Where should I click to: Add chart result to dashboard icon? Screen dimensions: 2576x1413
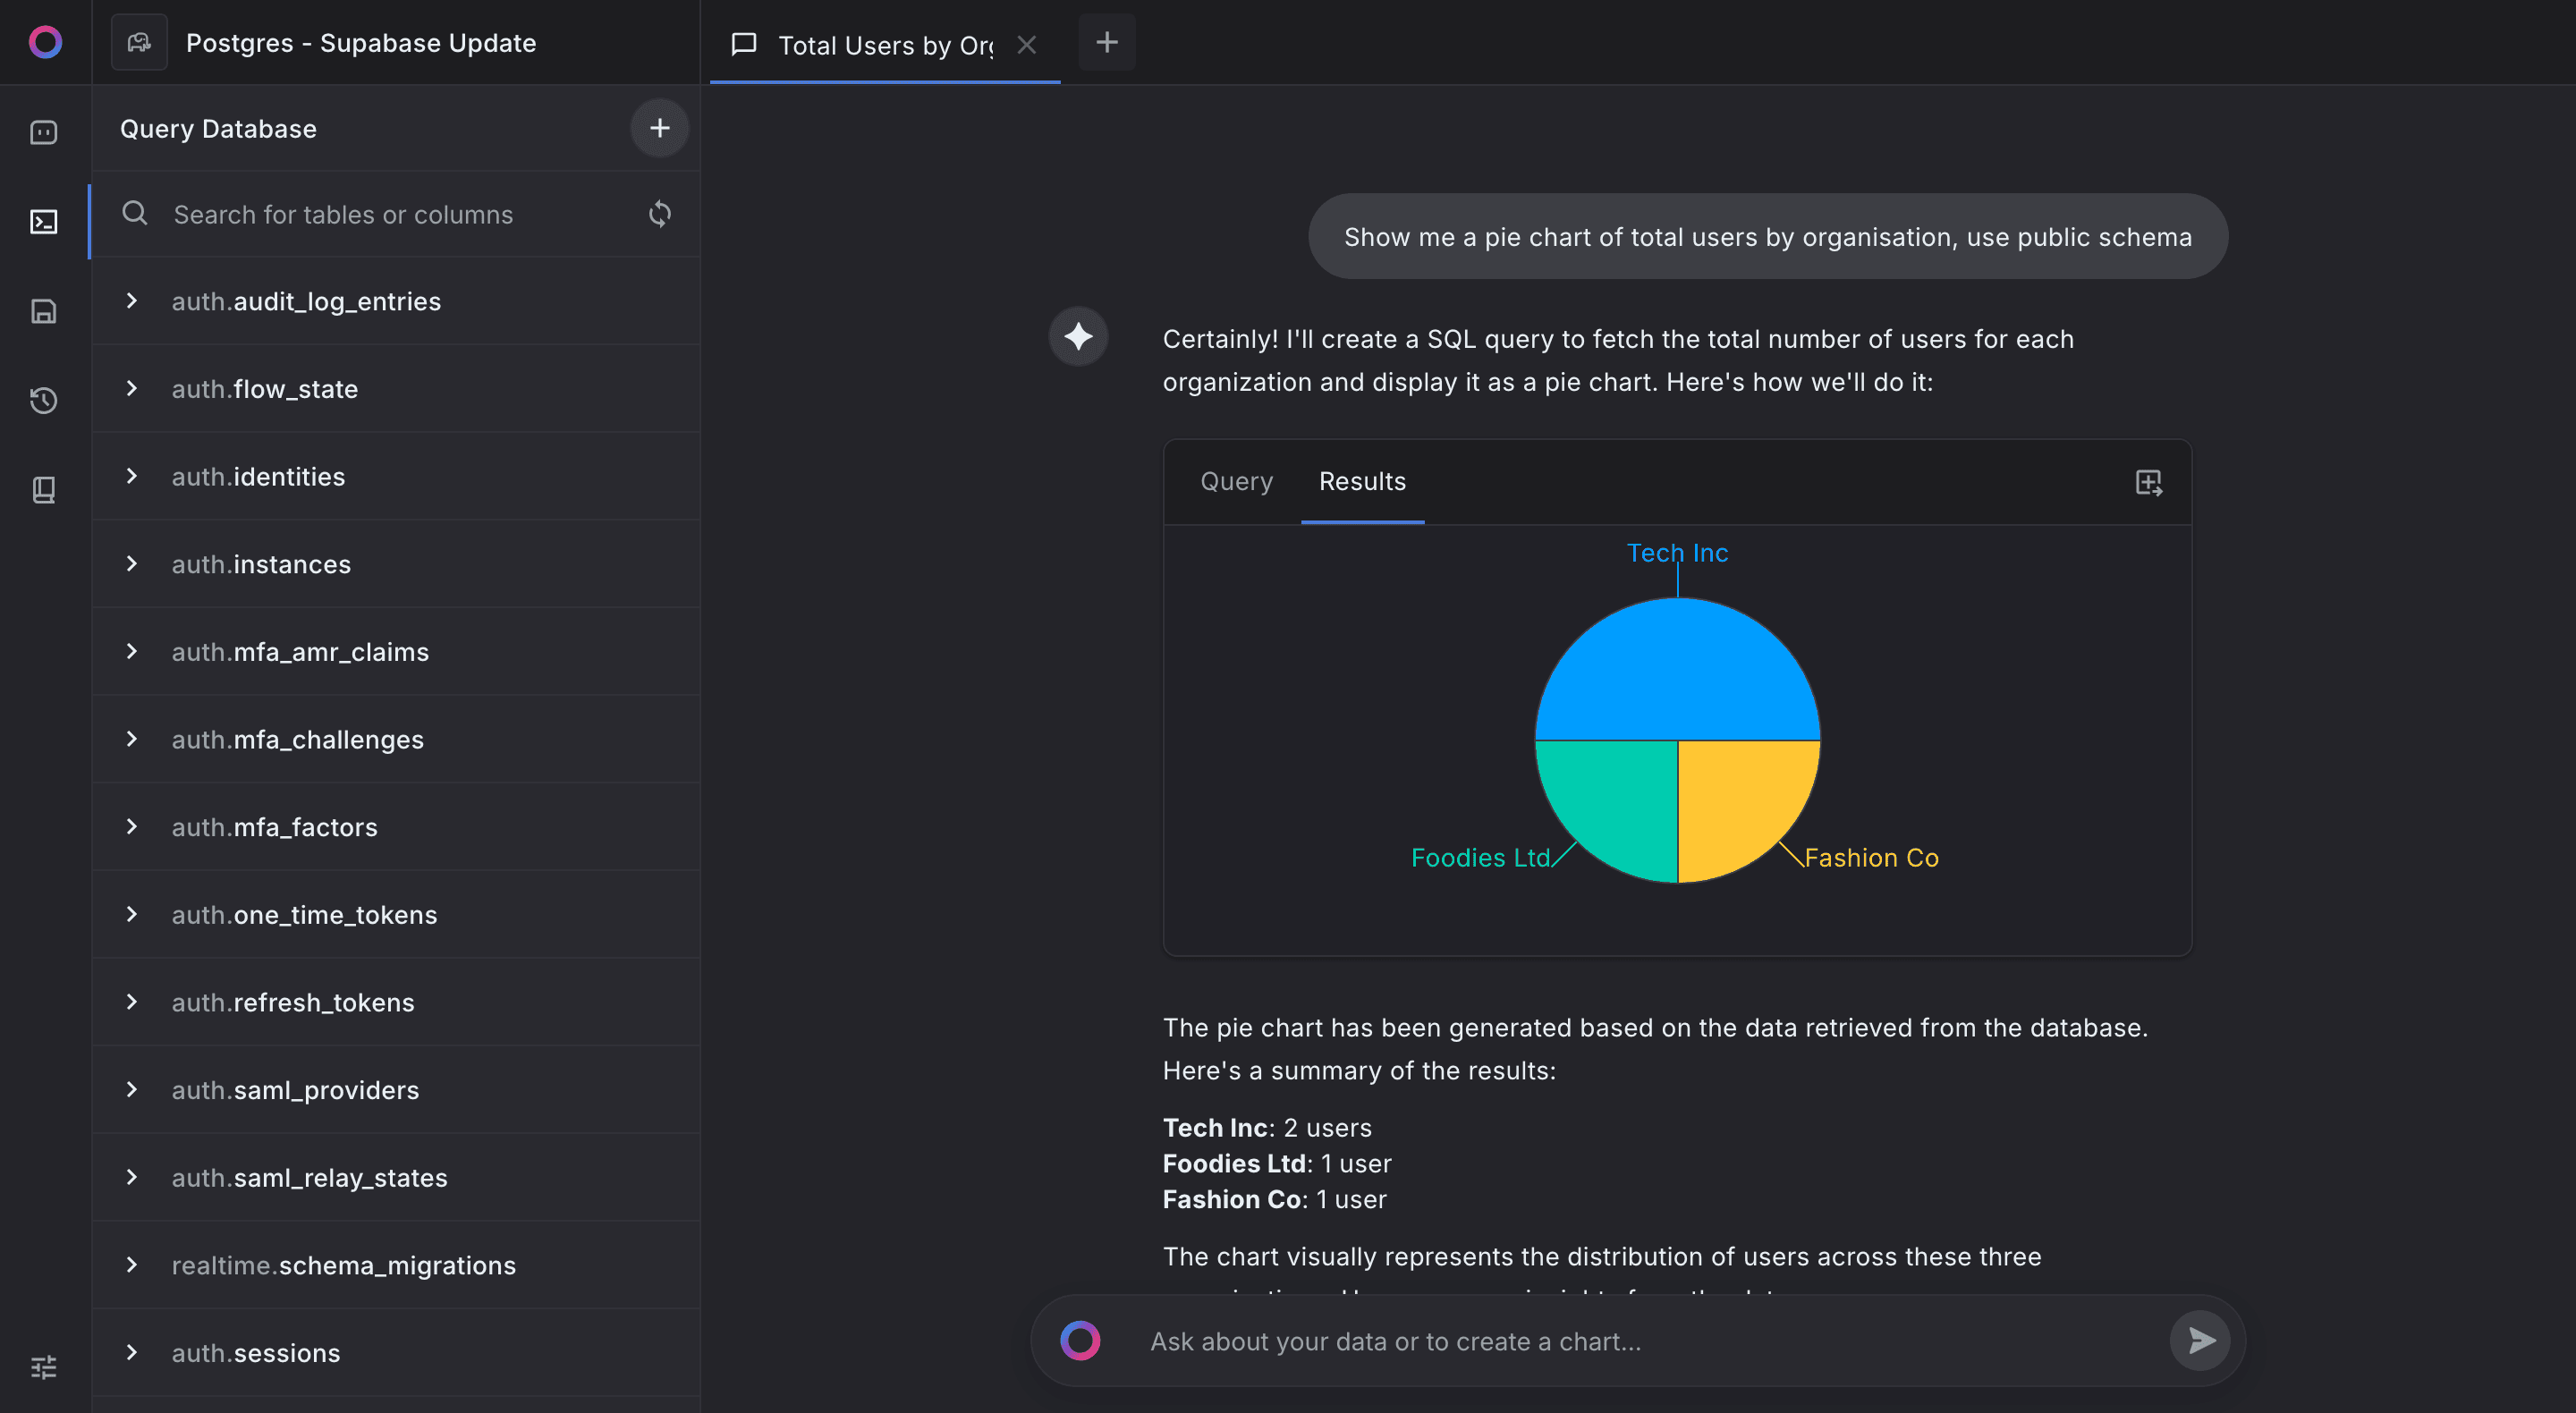(x=2148, y=482)
